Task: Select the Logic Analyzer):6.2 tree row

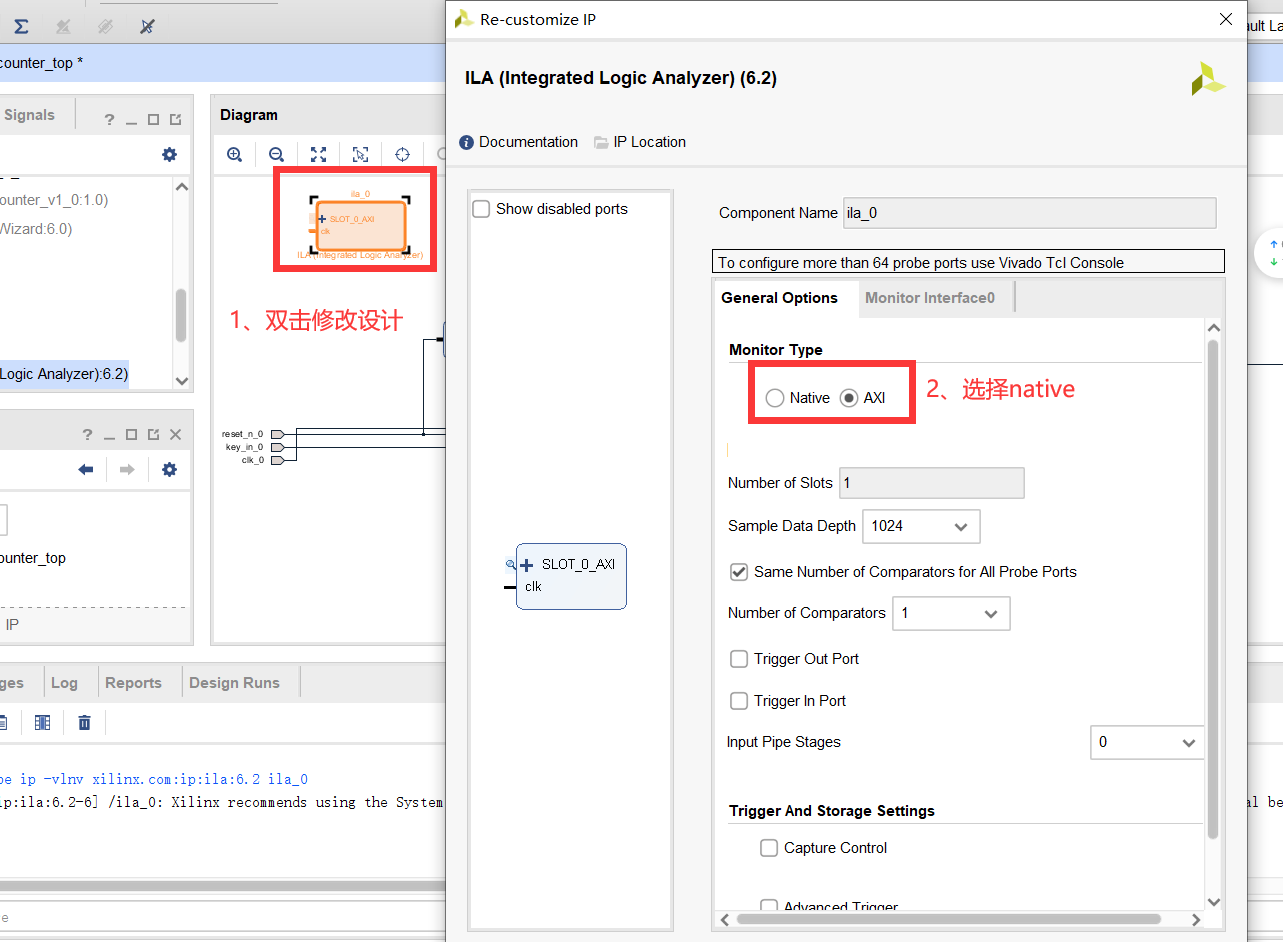Action: tap(64, 374)
